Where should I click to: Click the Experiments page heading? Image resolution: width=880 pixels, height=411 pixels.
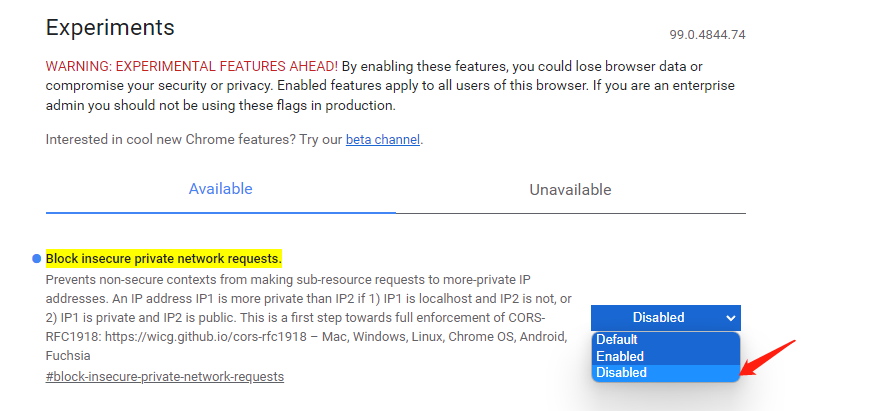pos(110,28)
